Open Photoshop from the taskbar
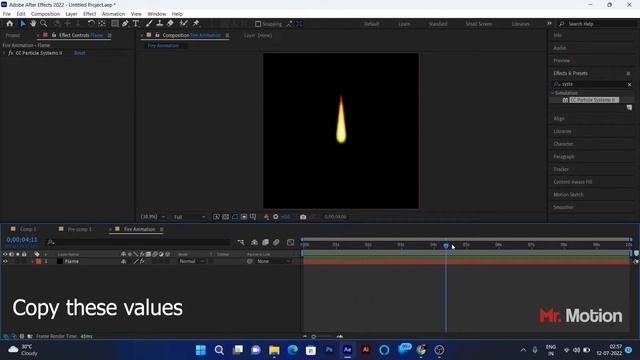 329,350
